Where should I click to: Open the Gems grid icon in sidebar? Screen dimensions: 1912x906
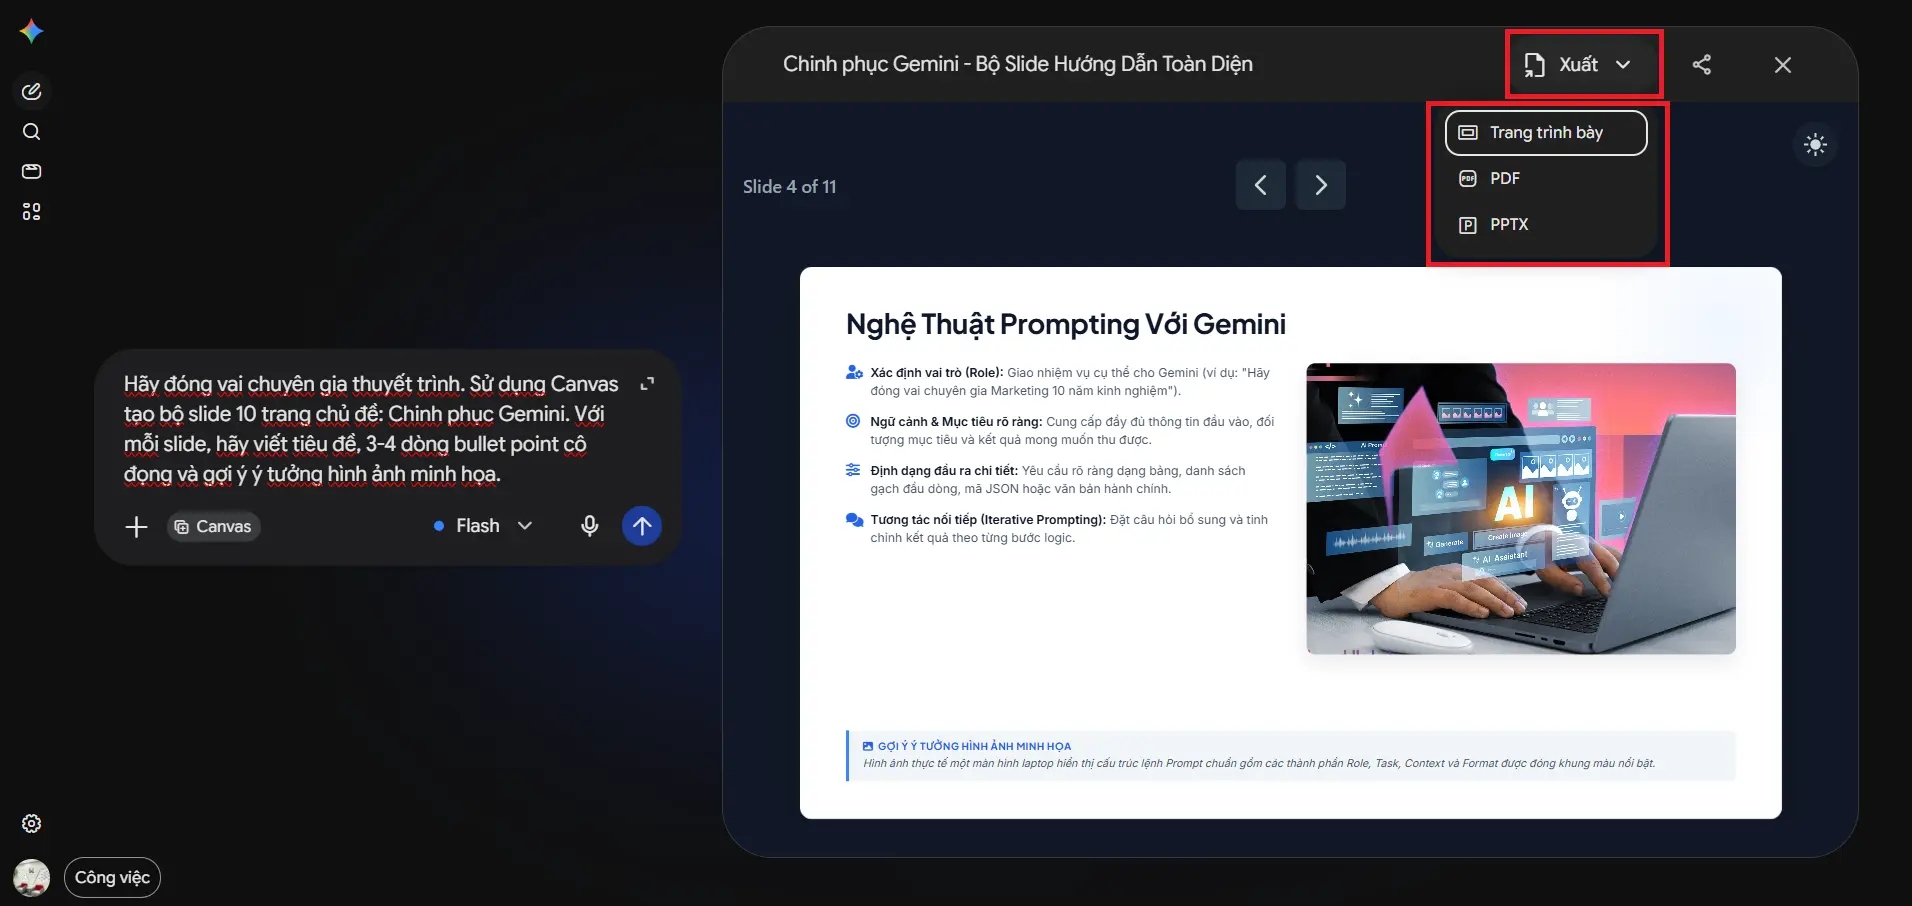click(x=31, y=211)
